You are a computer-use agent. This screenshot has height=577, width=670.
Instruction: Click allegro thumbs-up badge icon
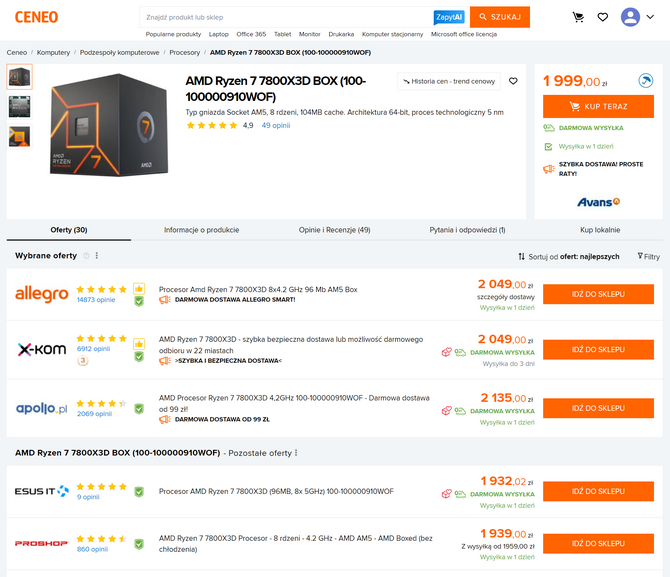(x=139, y=288)
